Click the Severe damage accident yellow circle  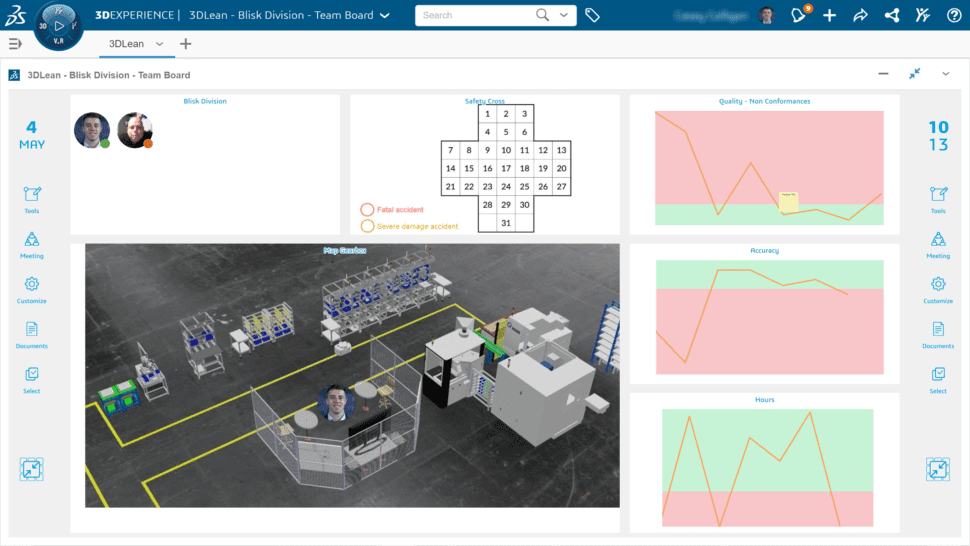(x=367, y=226)
